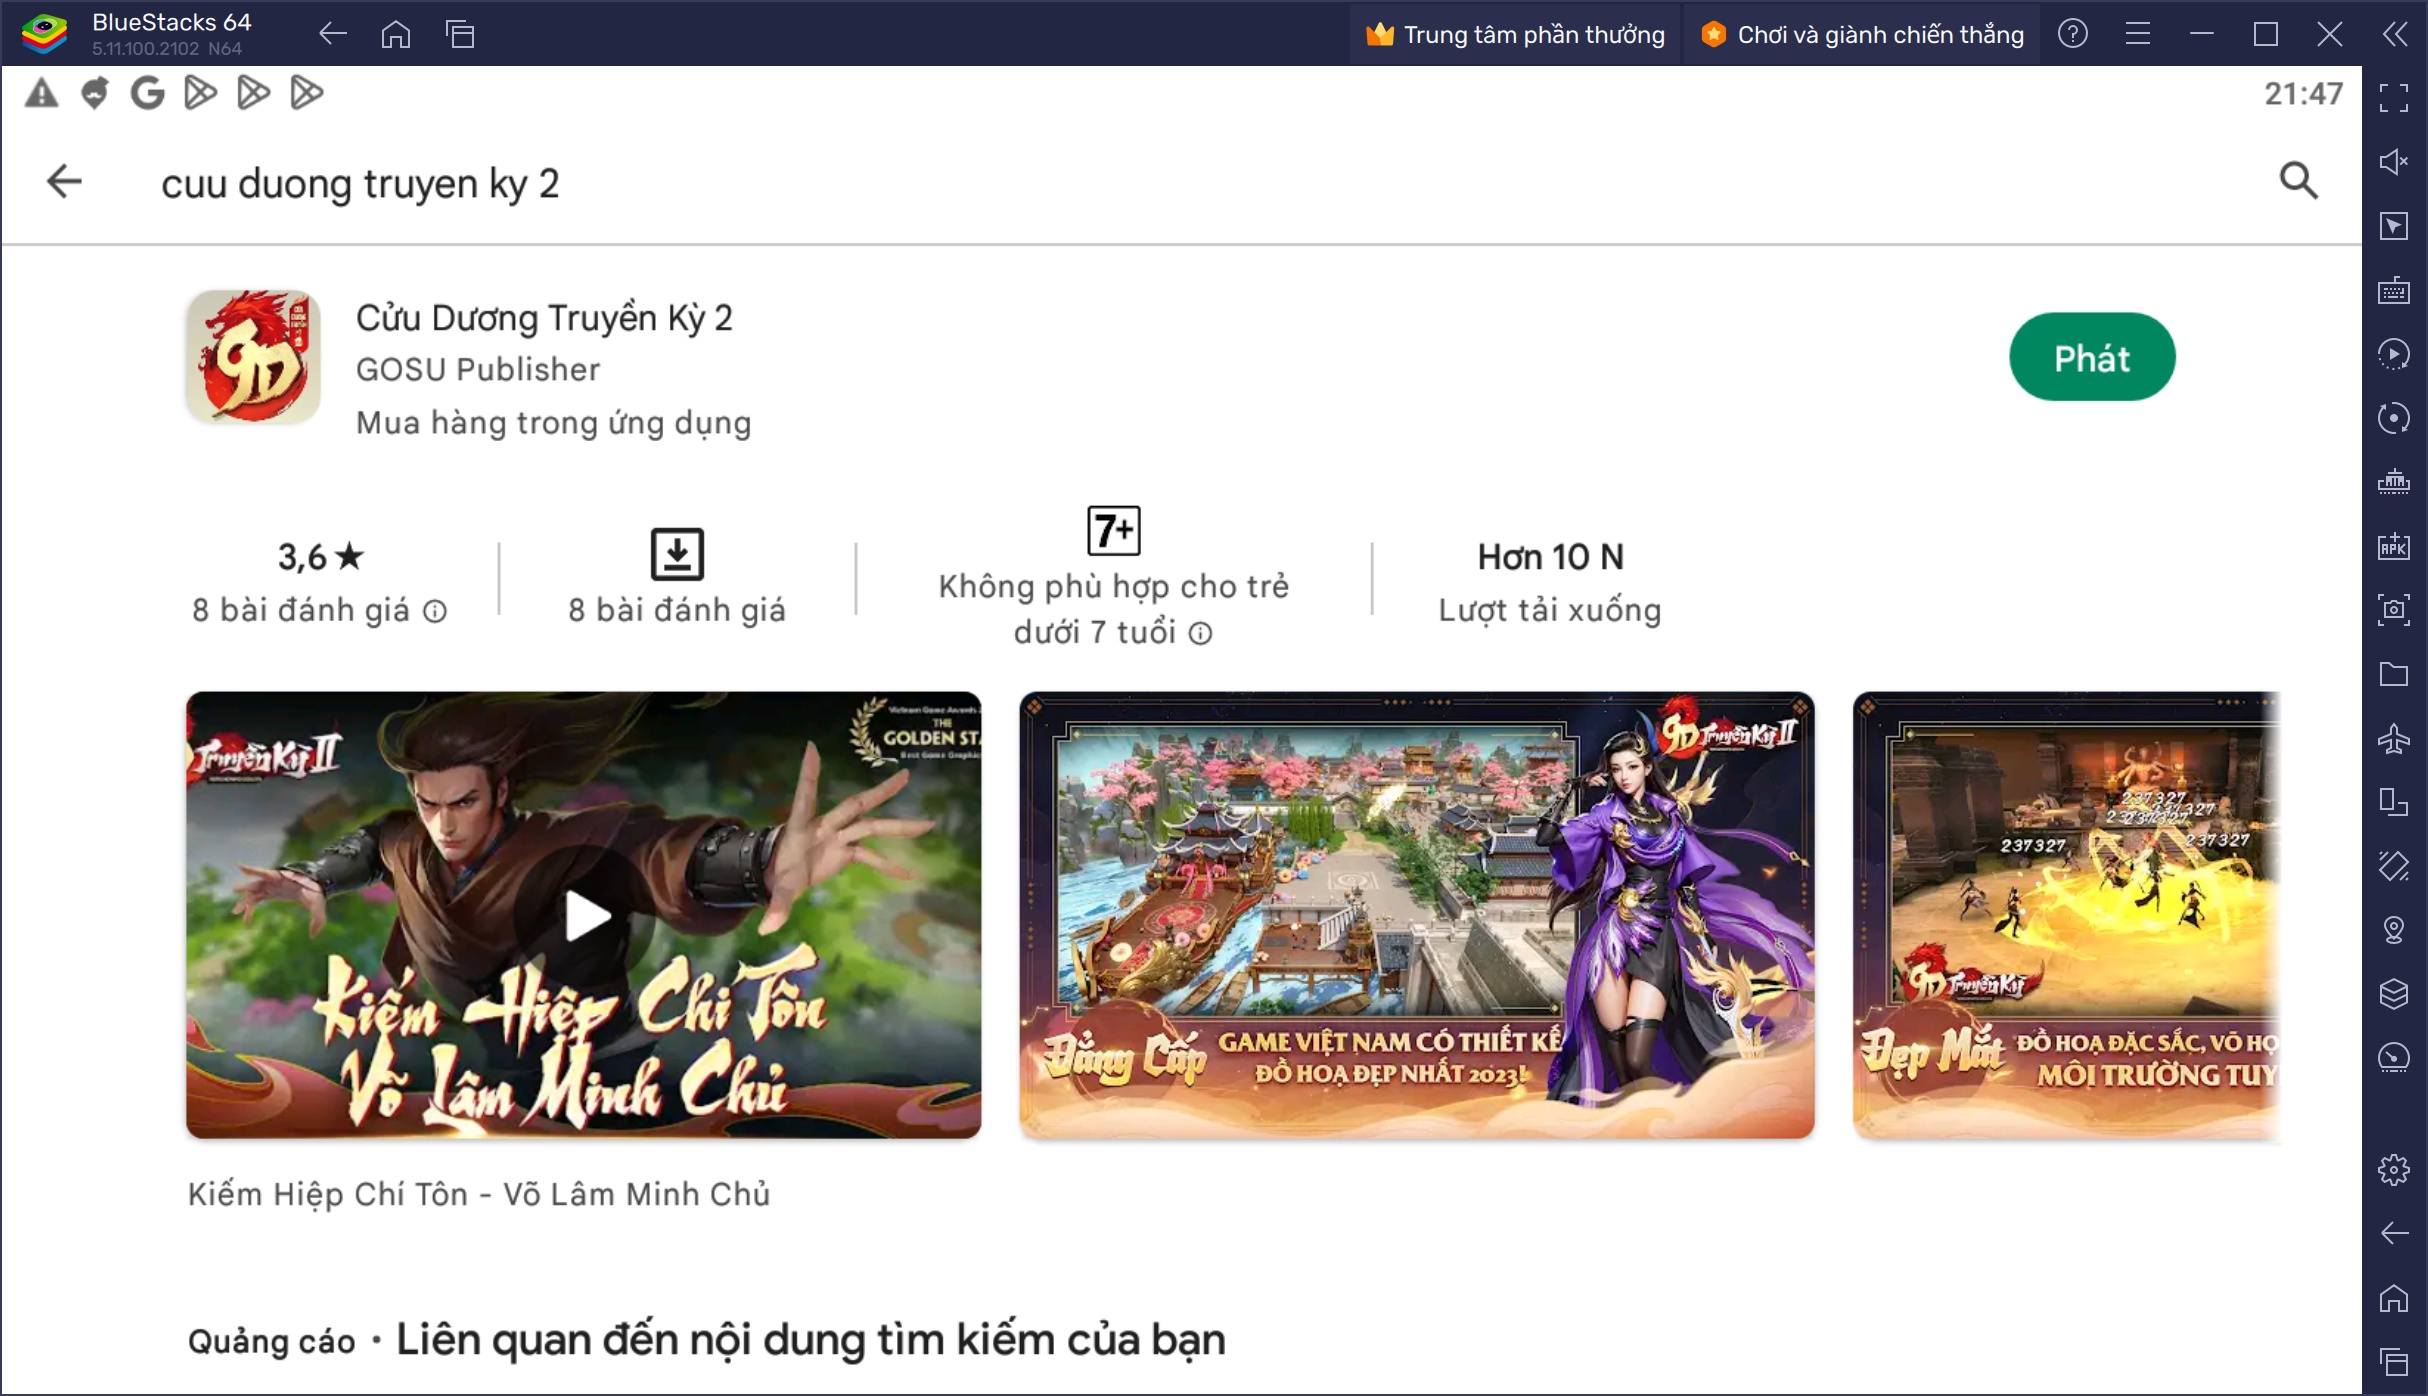Click the cursor lock sidebar icon

pyautogui.click(x=2394, y=226)
